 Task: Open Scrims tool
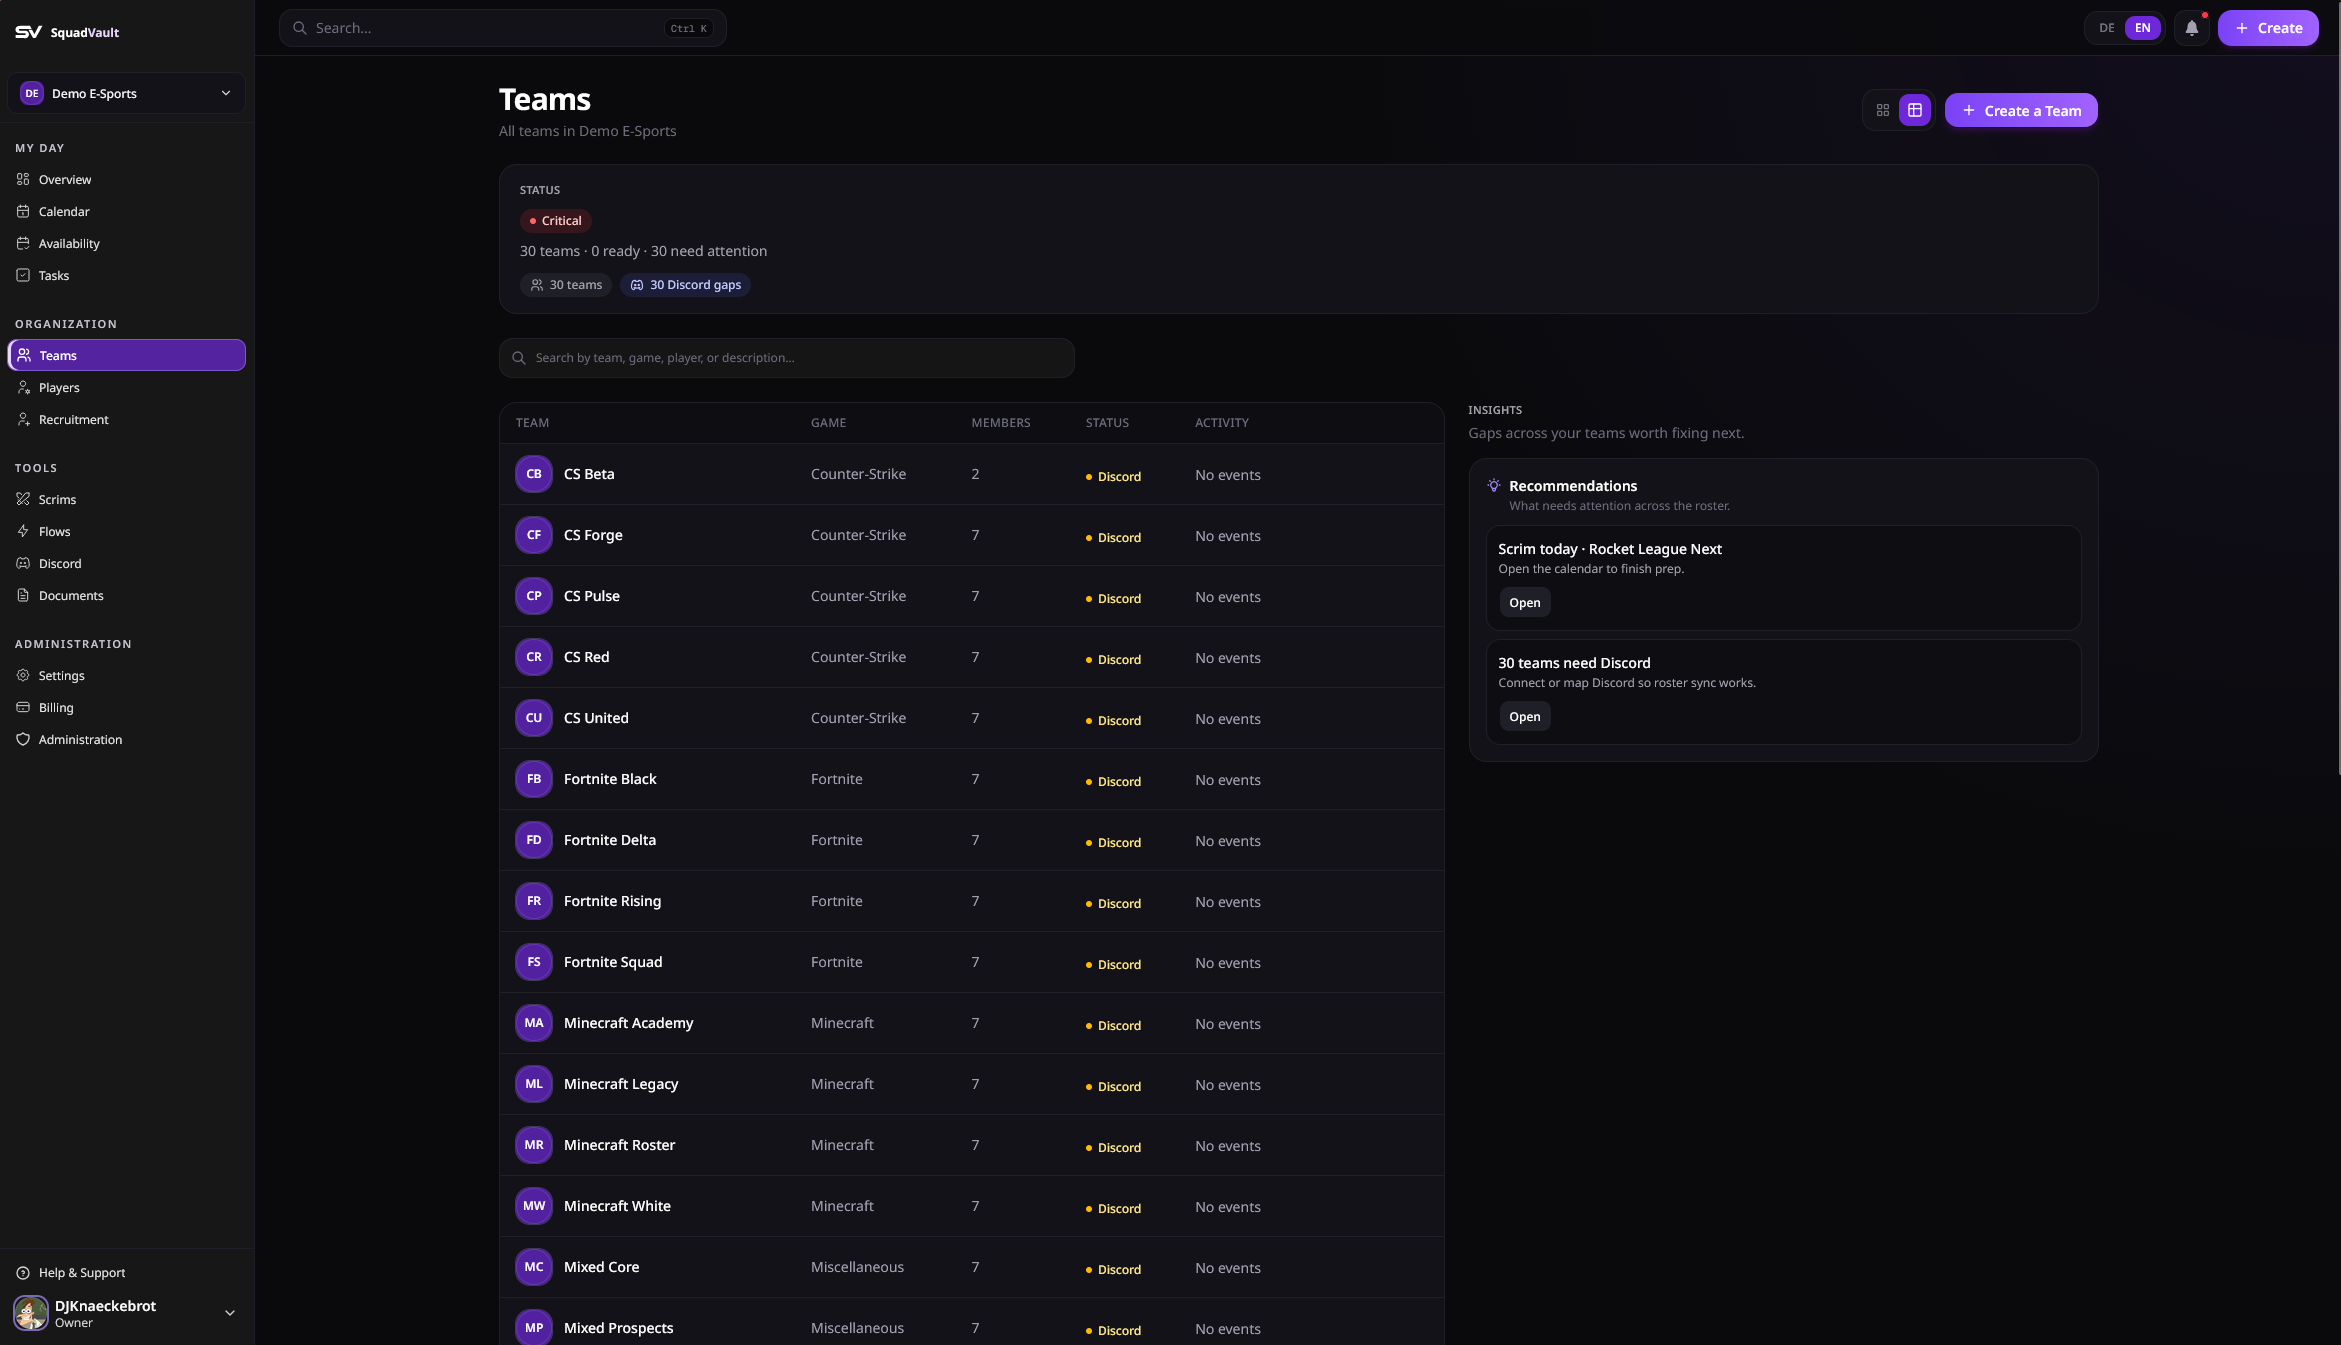tap(126, 499)
